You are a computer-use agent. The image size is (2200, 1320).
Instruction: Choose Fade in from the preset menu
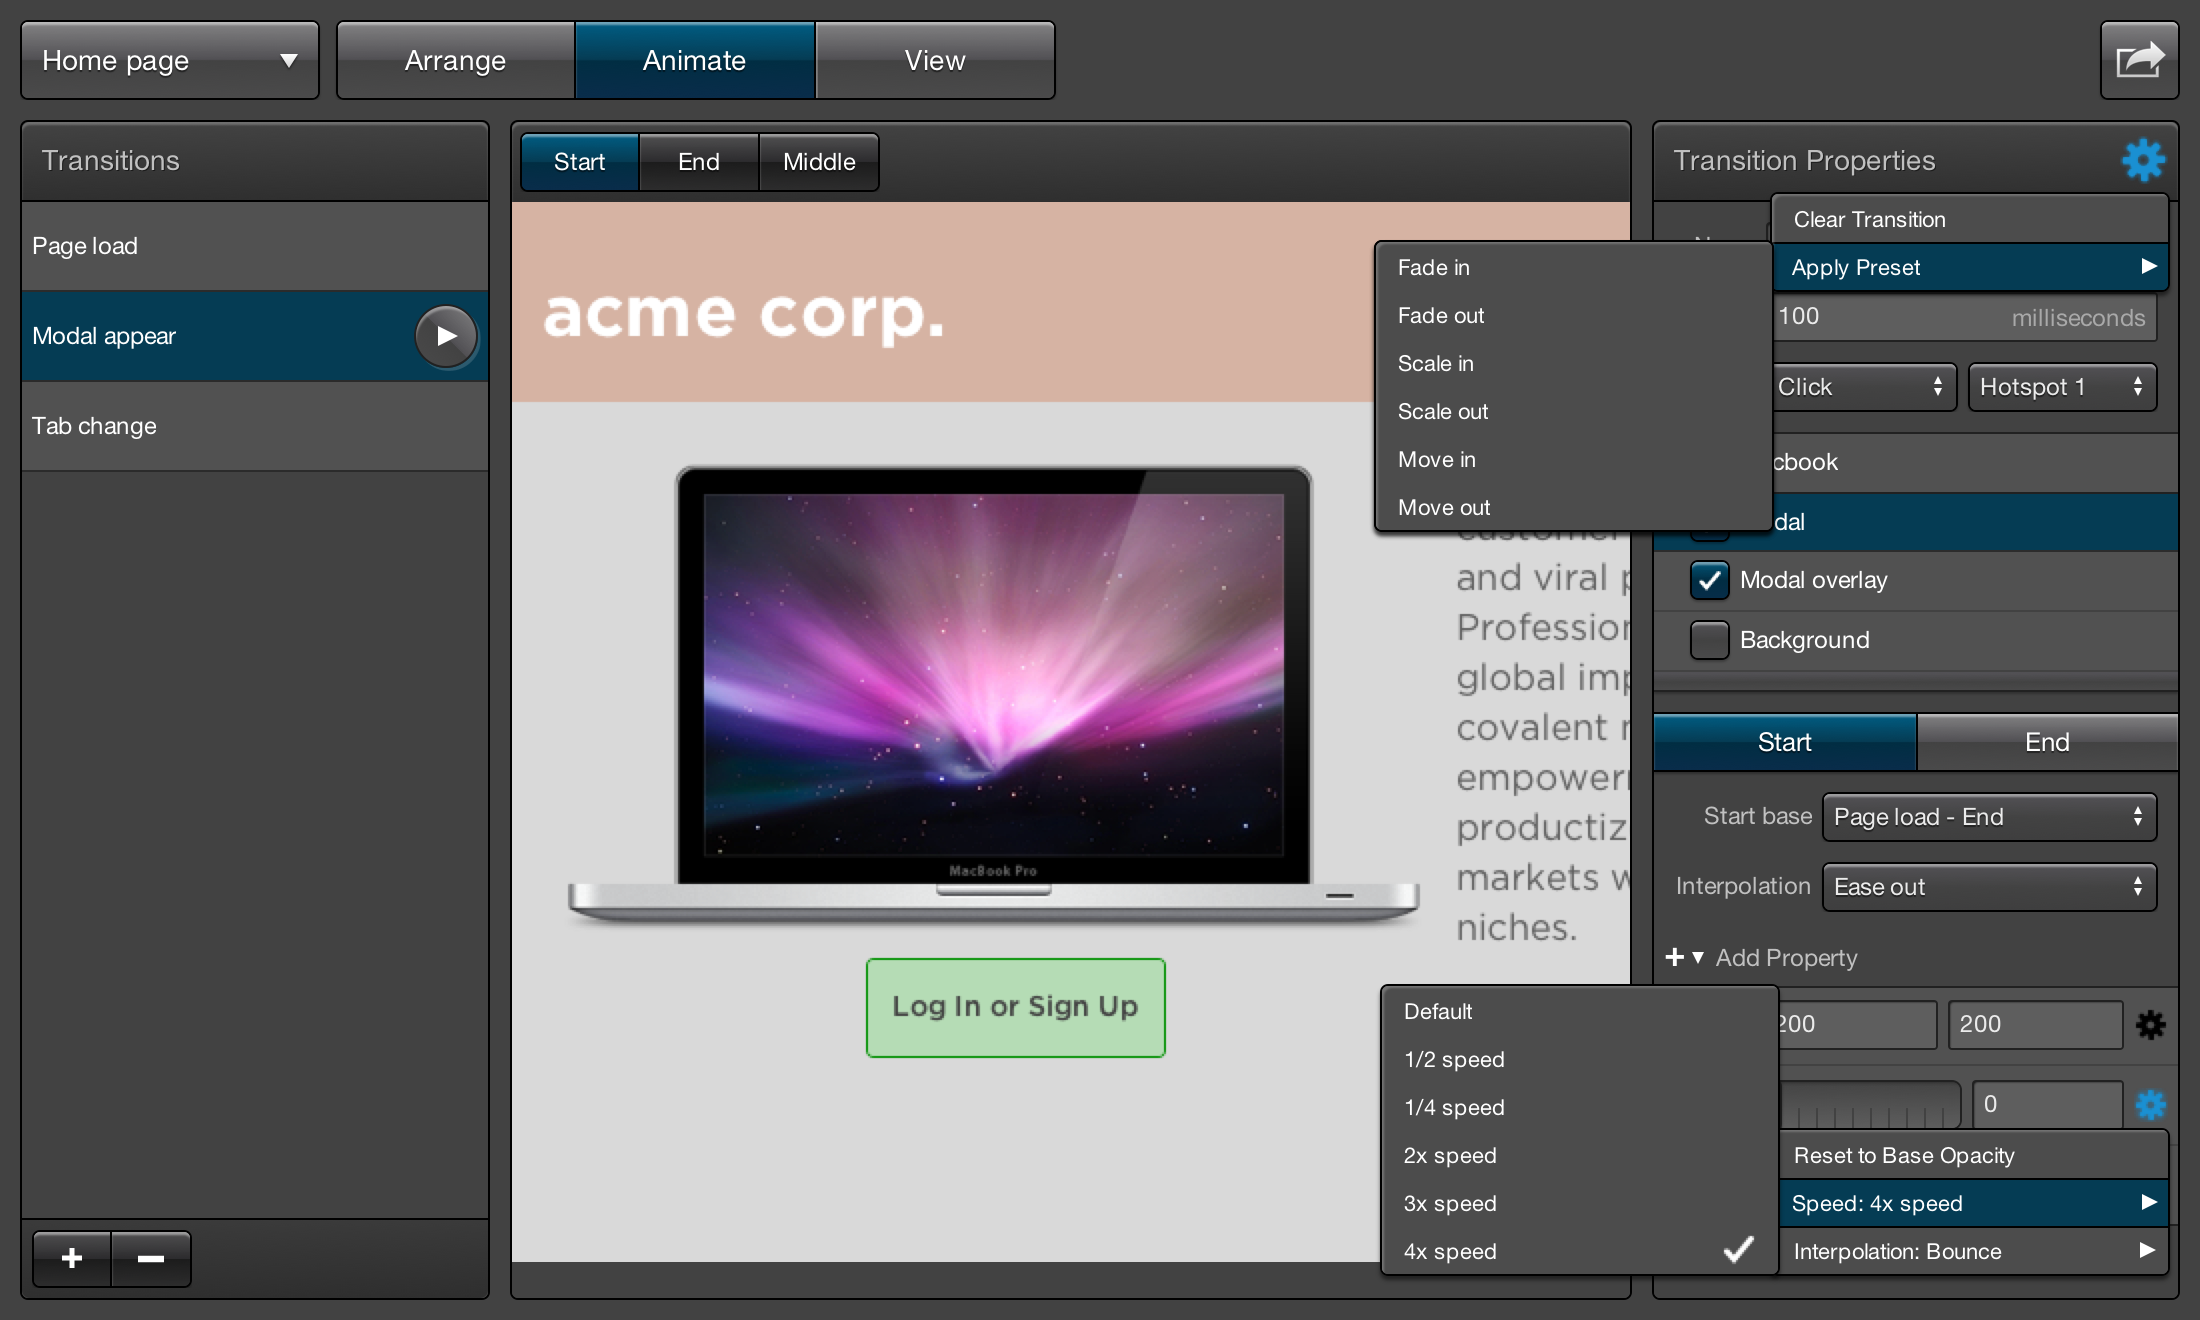1434,267
